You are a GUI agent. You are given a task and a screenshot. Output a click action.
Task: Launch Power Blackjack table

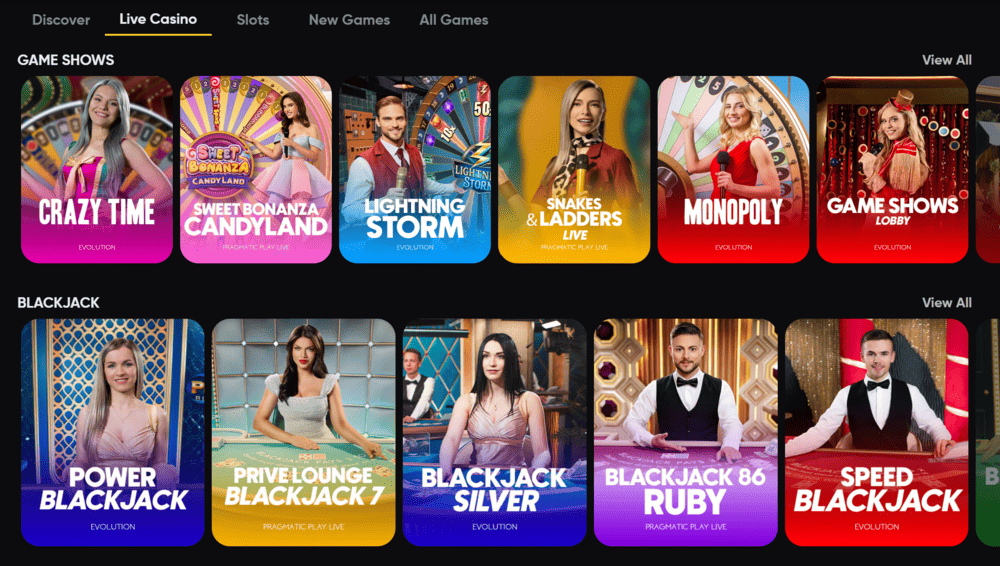point(113,433)
